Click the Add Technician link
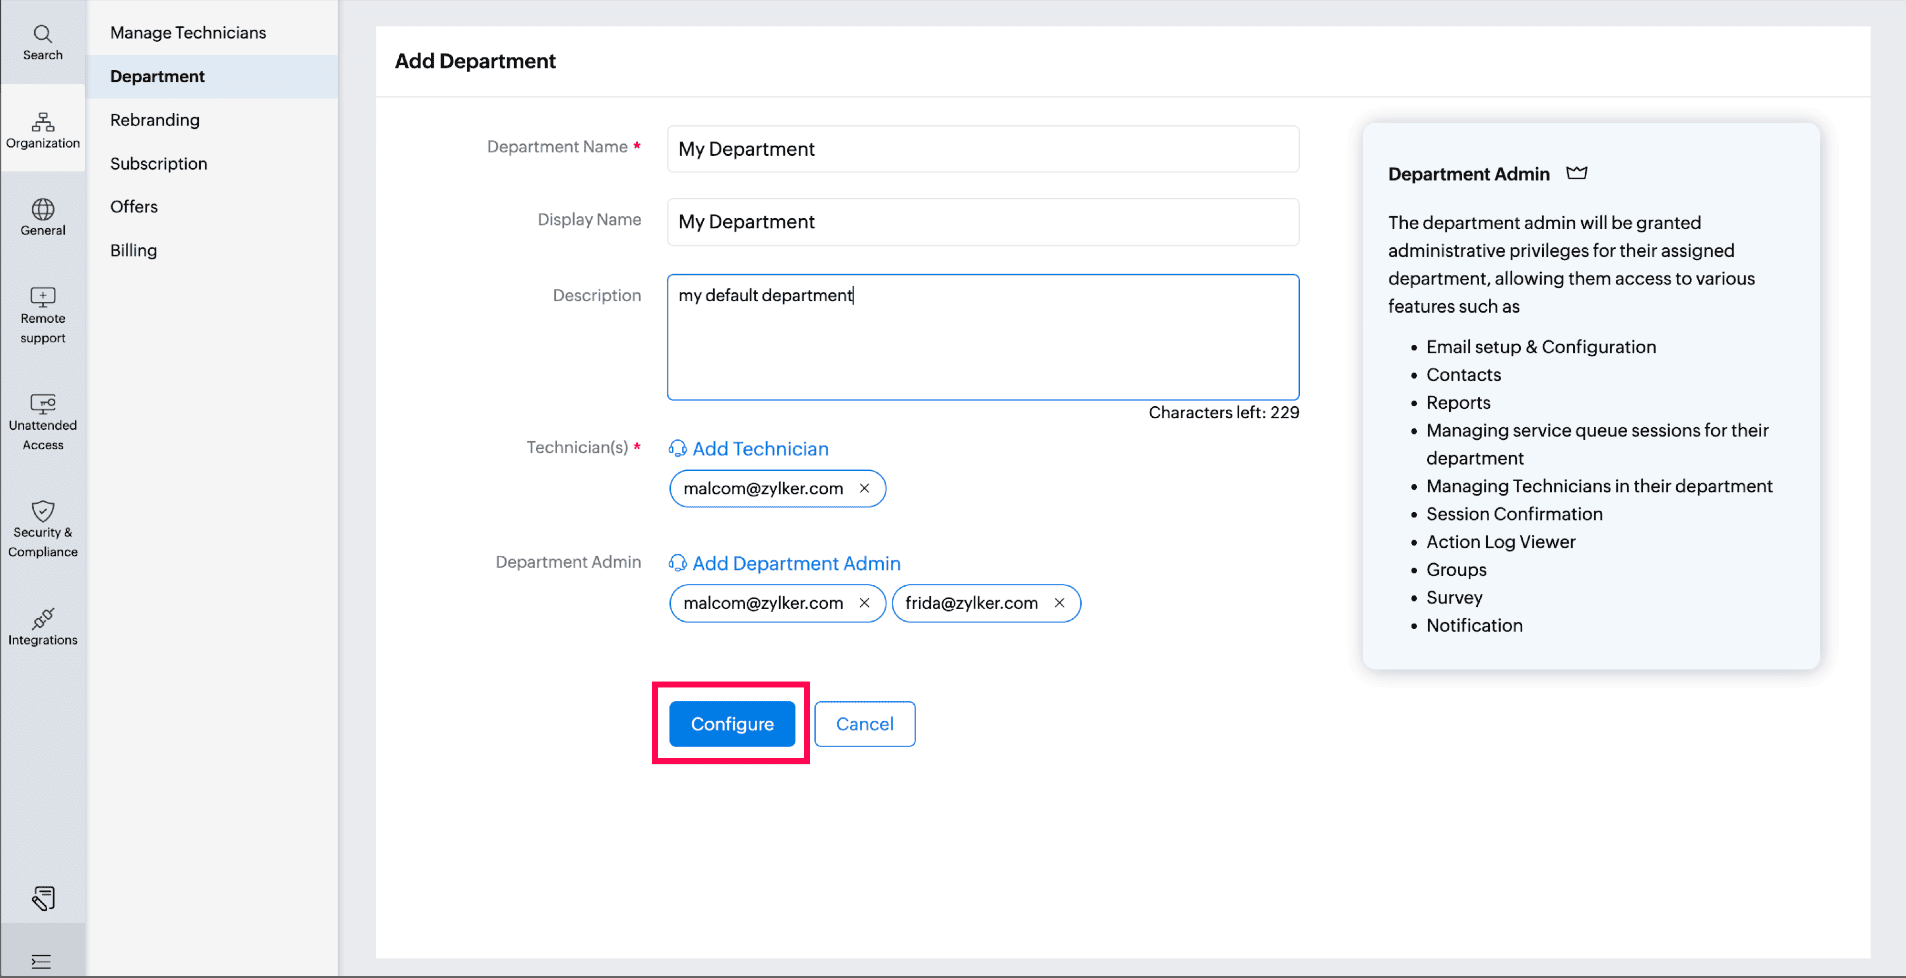This screenshot has height=978, width=1906. 760,448
